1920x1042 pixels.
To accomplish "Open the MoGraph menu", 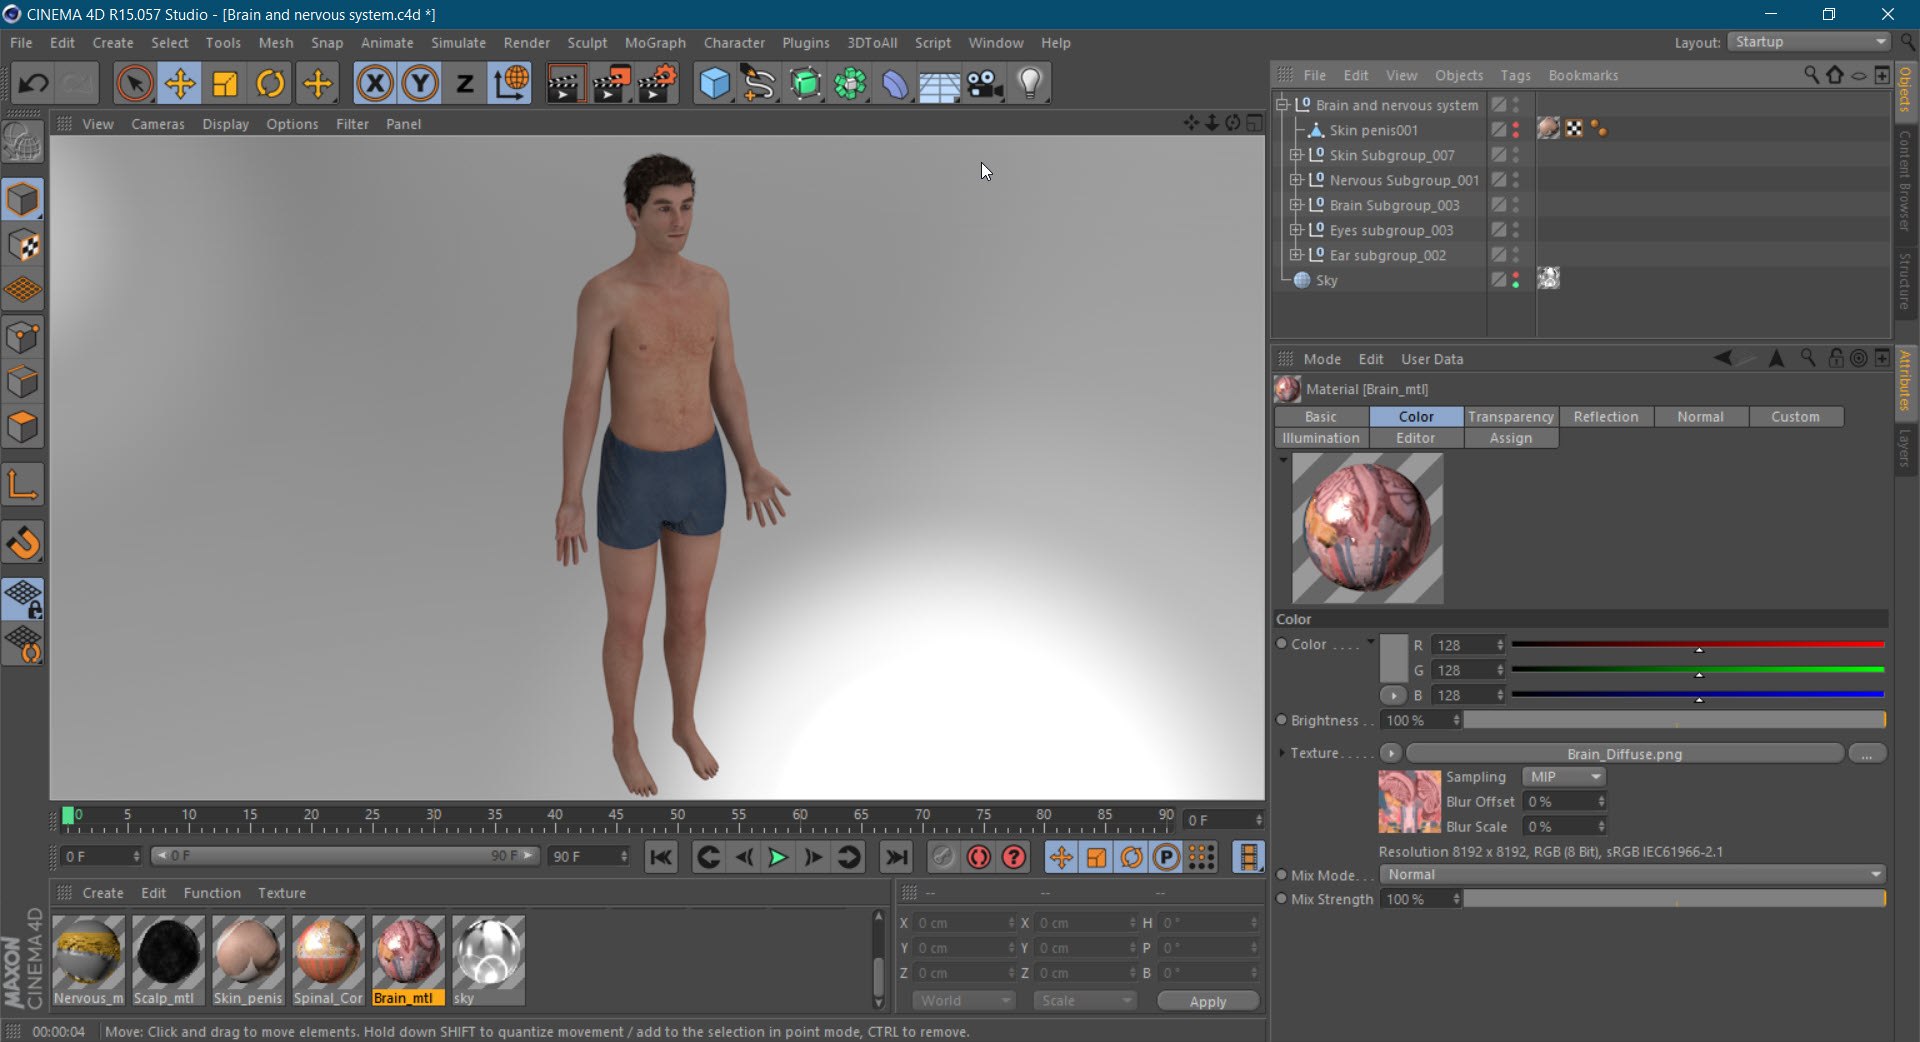I will (655, 43).
